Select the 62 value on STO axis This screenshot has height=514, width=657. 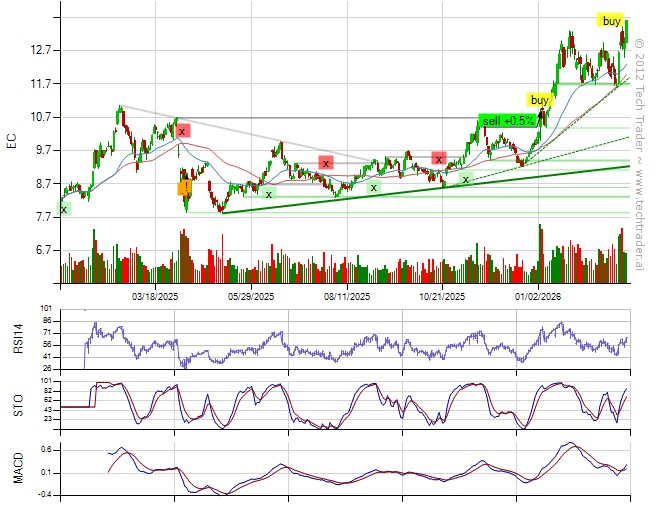pos(46,400)
